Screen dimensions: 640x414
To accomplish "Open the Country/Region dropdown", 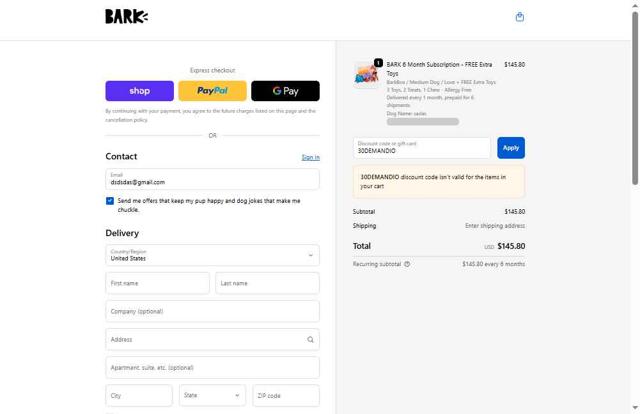I will coord(212,255).
